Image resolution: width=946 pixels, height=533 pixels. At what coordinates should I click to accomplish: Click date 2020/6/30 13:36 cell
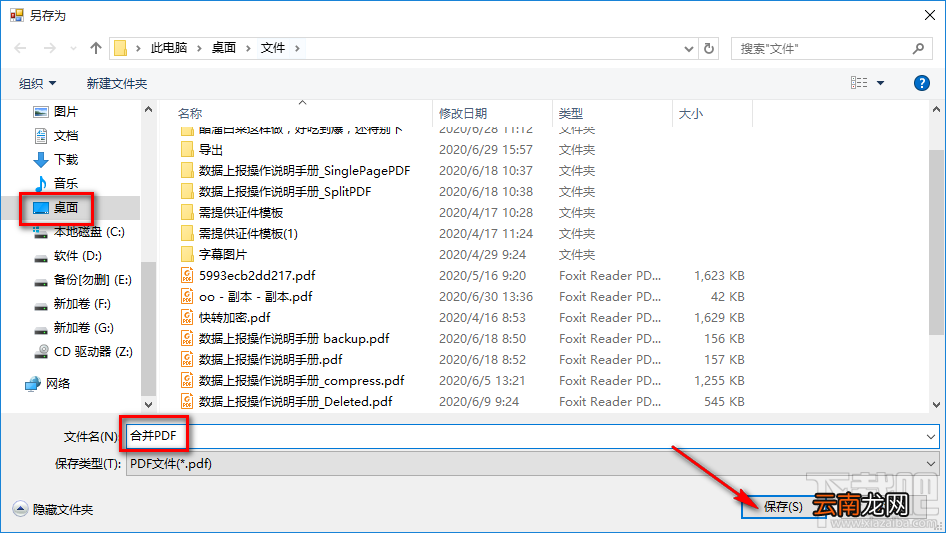pyautogui.click(x=486, y=296)
